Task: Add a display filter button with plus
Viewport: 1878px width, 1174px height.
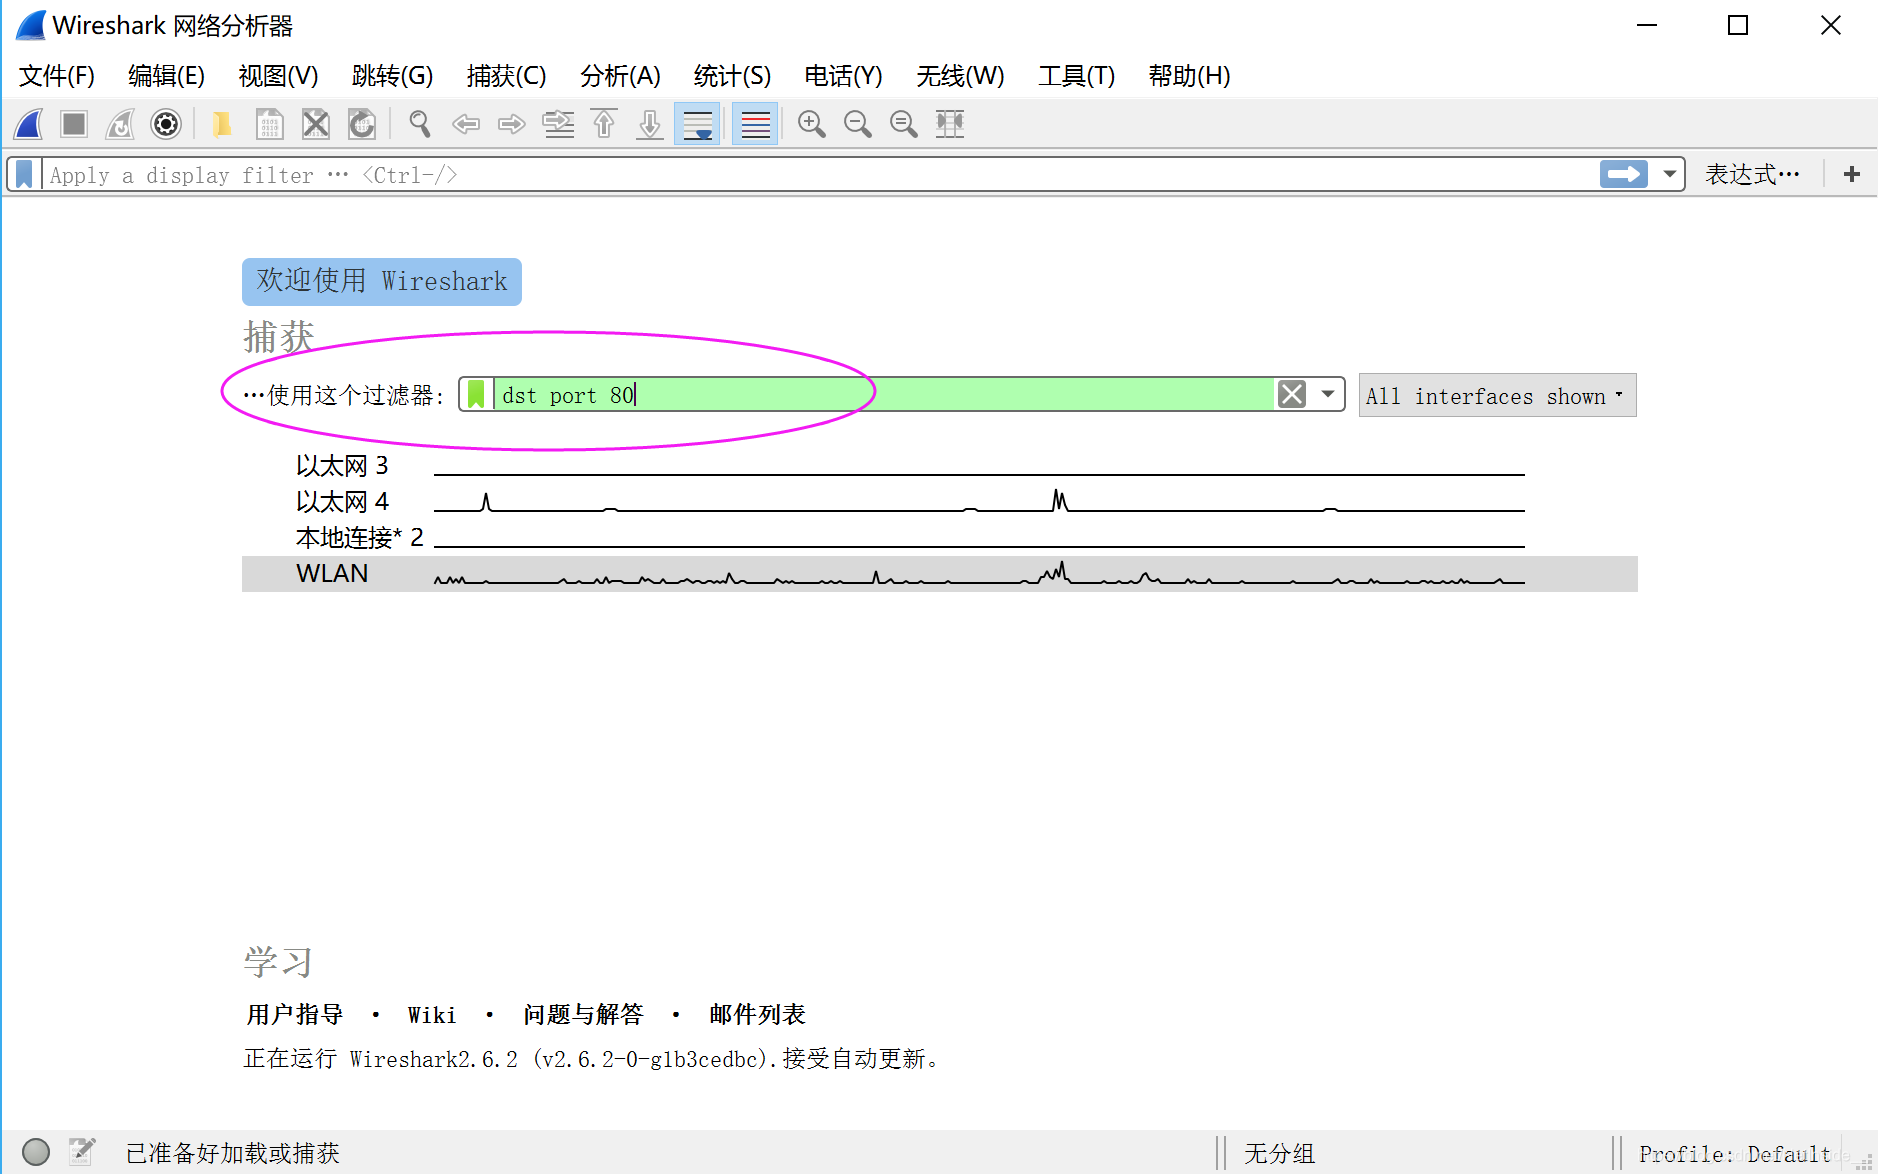Action: 1852,174
